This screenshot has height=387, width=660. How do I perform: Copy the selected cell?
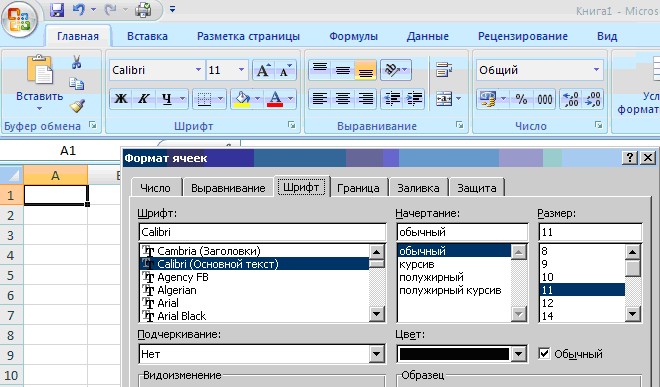pyautogui.click(x=76, y=83)
